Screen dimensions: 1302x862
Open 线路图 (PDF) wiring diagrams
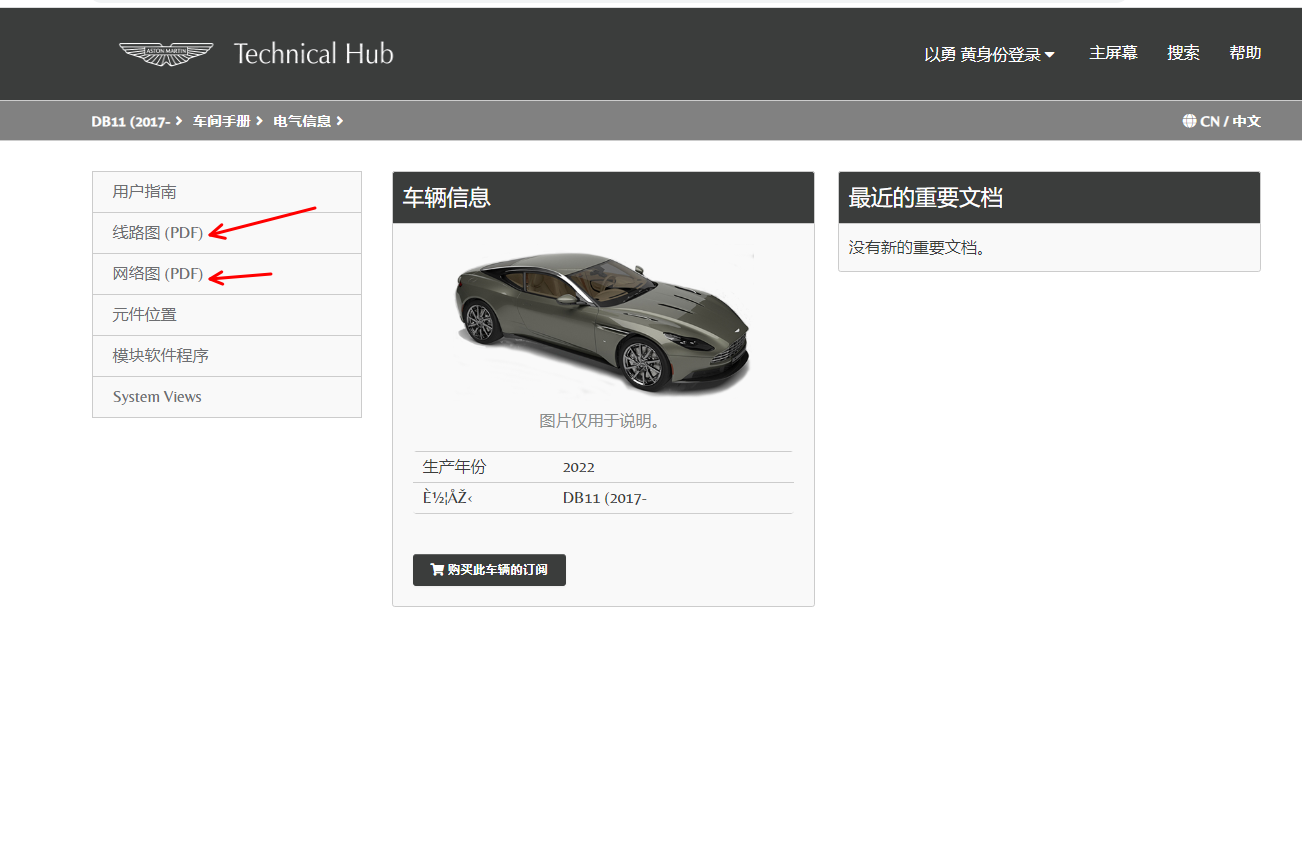click(x=158, y=233)
